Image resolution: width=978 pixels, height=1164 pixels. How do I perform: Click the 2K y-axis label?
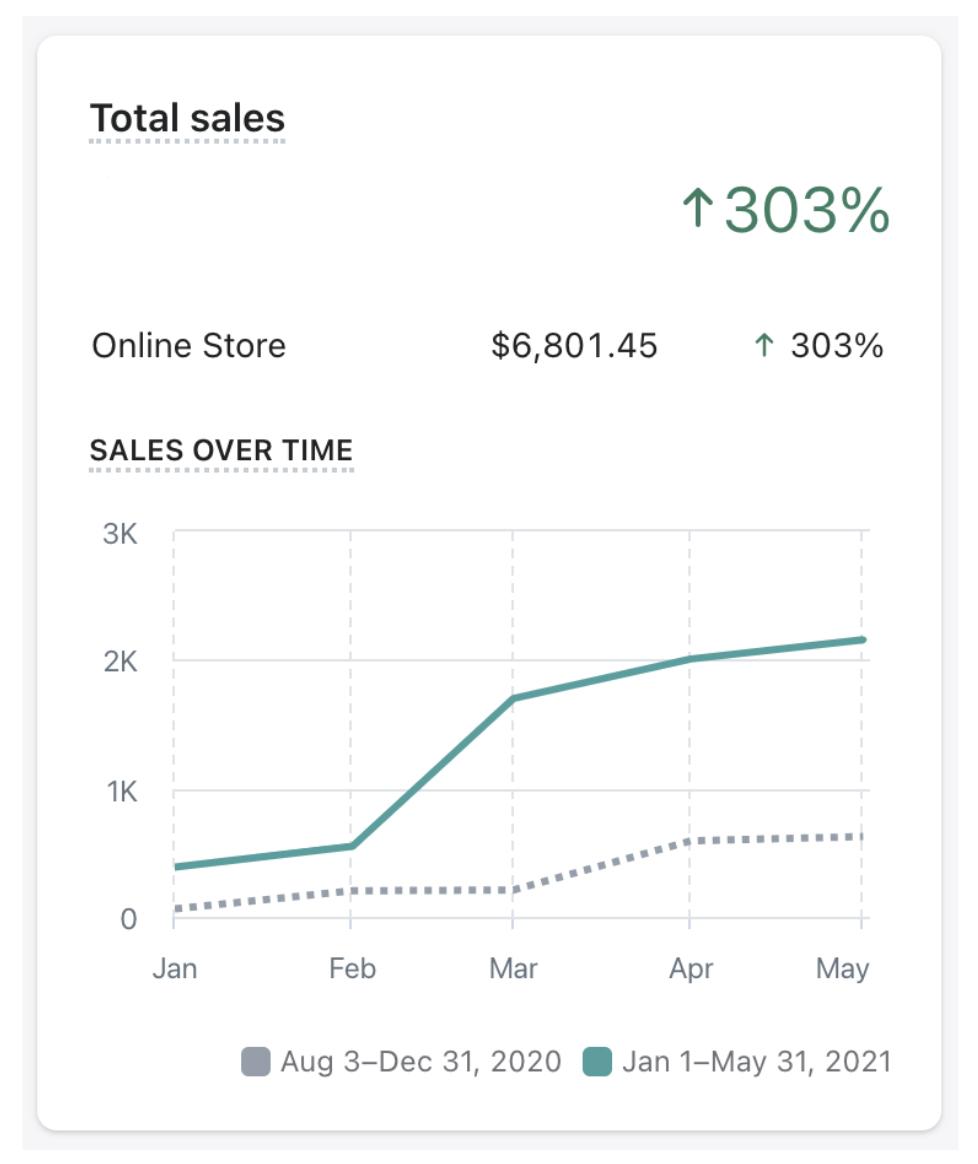tap(120, 661)
